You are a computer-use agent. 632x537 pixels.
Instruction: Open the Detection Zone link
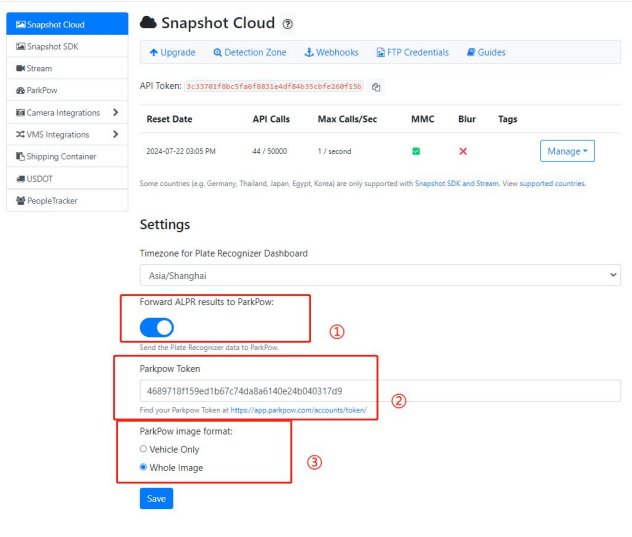coord(250,52)
